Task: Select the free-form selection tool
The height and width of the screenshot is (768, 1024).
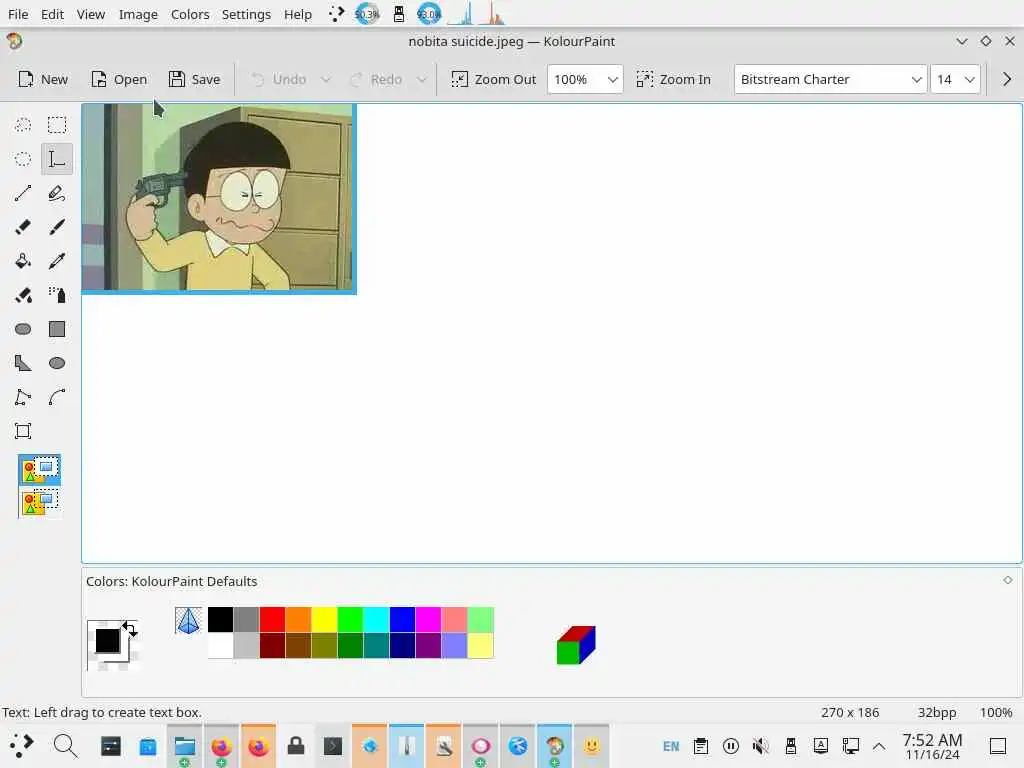Action: (23, 125)
